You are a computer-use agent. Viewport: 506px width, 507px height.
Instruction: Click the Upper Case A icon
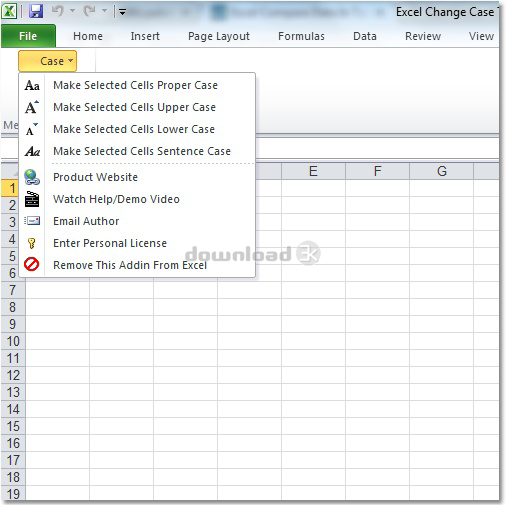32,107
